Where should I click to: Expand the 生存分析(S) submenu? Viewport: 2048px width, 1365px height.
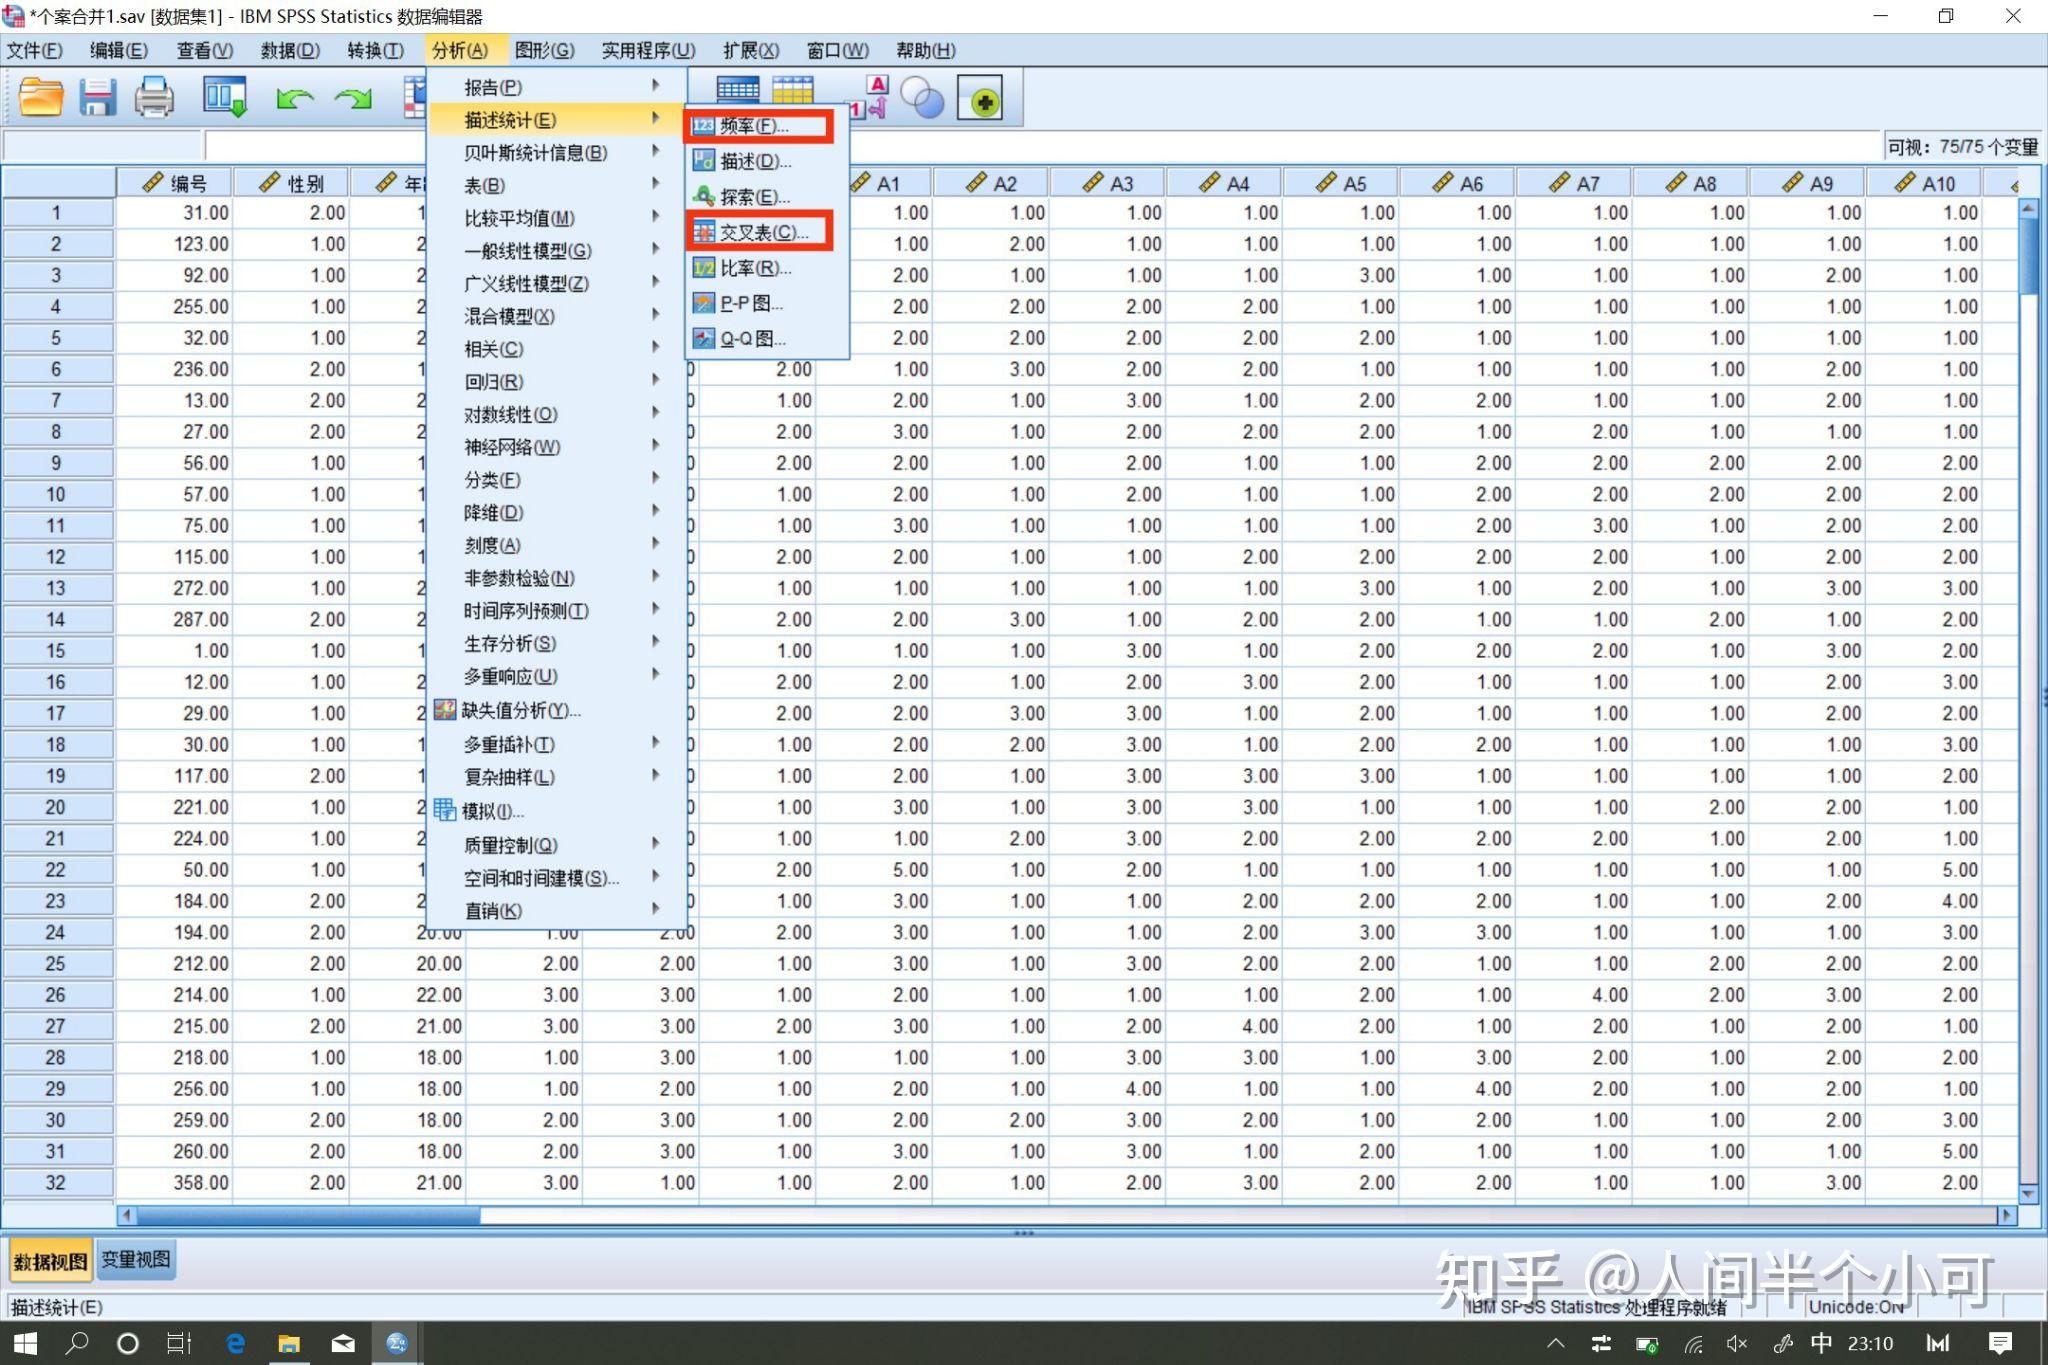click(x=556, y=643)
